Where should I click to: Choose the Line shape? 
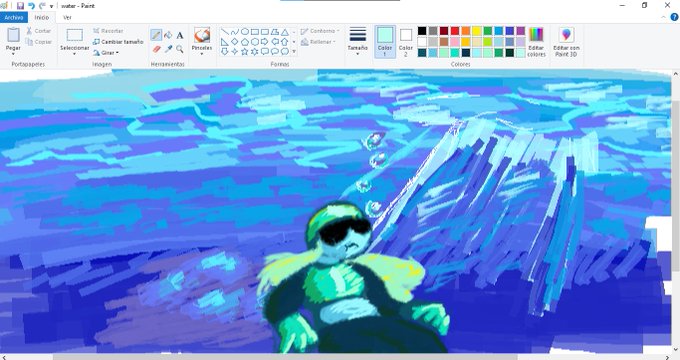click(225, 32)
